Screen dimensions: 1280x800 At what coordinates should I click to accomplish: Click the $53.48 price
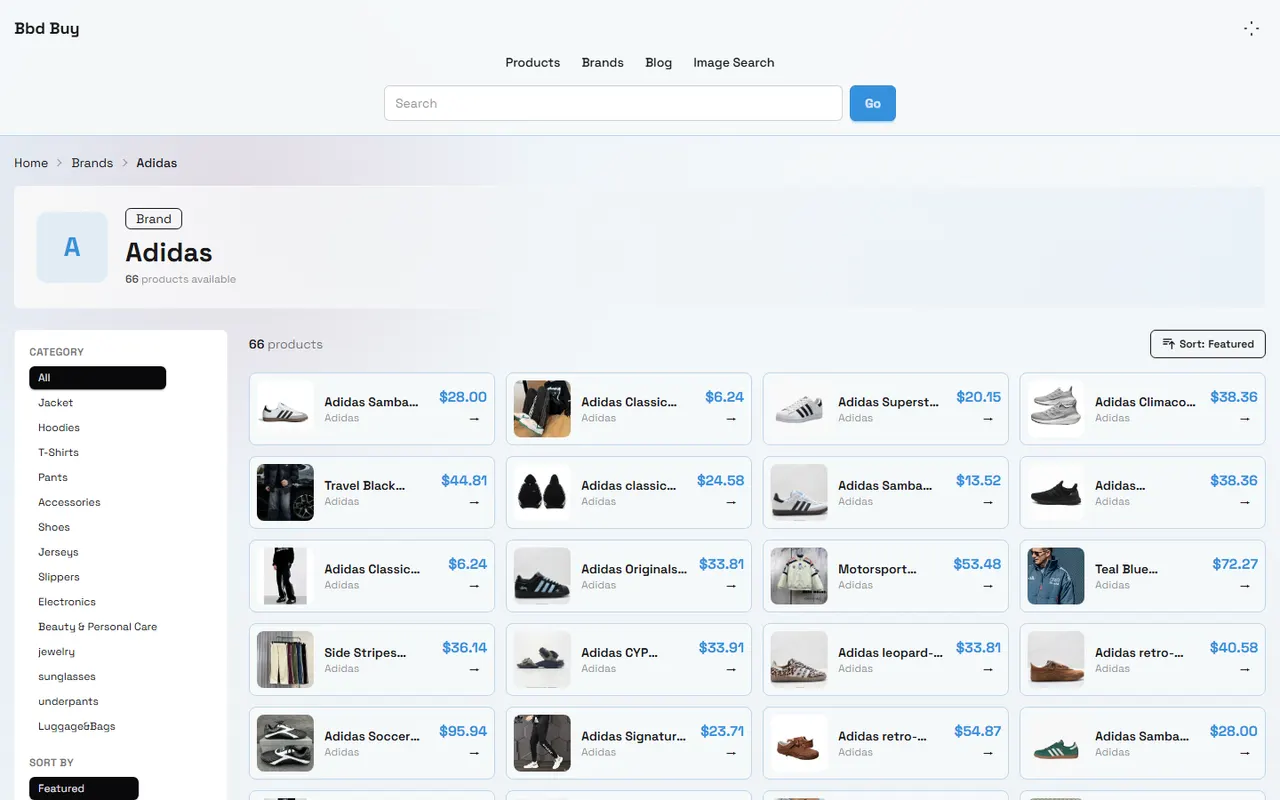pyautogui.click(x=977, y=564)
